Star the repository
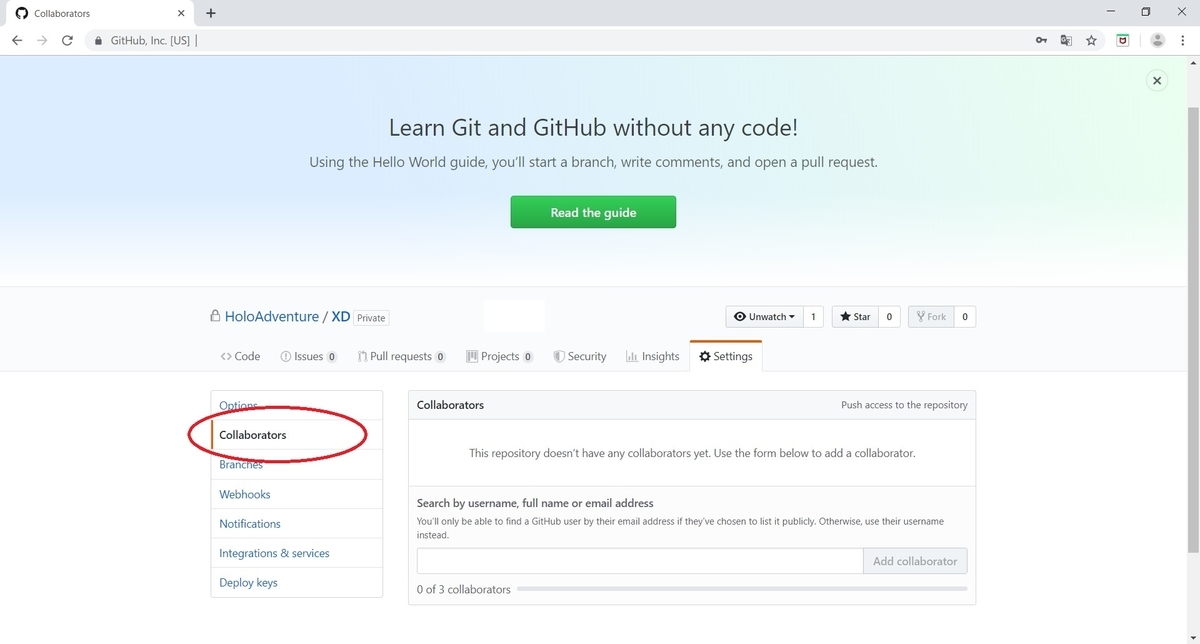This screenshot has height=644, width=1200. [855, 317]
